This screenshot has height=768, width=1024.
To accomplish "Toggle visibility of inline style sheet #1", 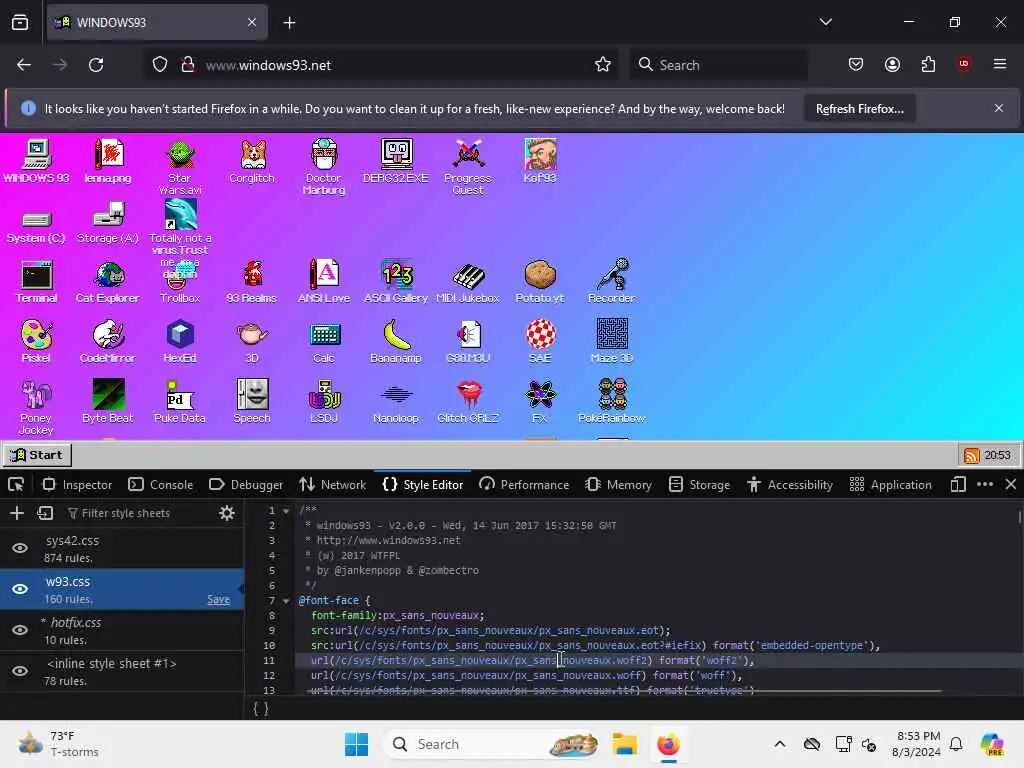I will click(x=20, y=671).
